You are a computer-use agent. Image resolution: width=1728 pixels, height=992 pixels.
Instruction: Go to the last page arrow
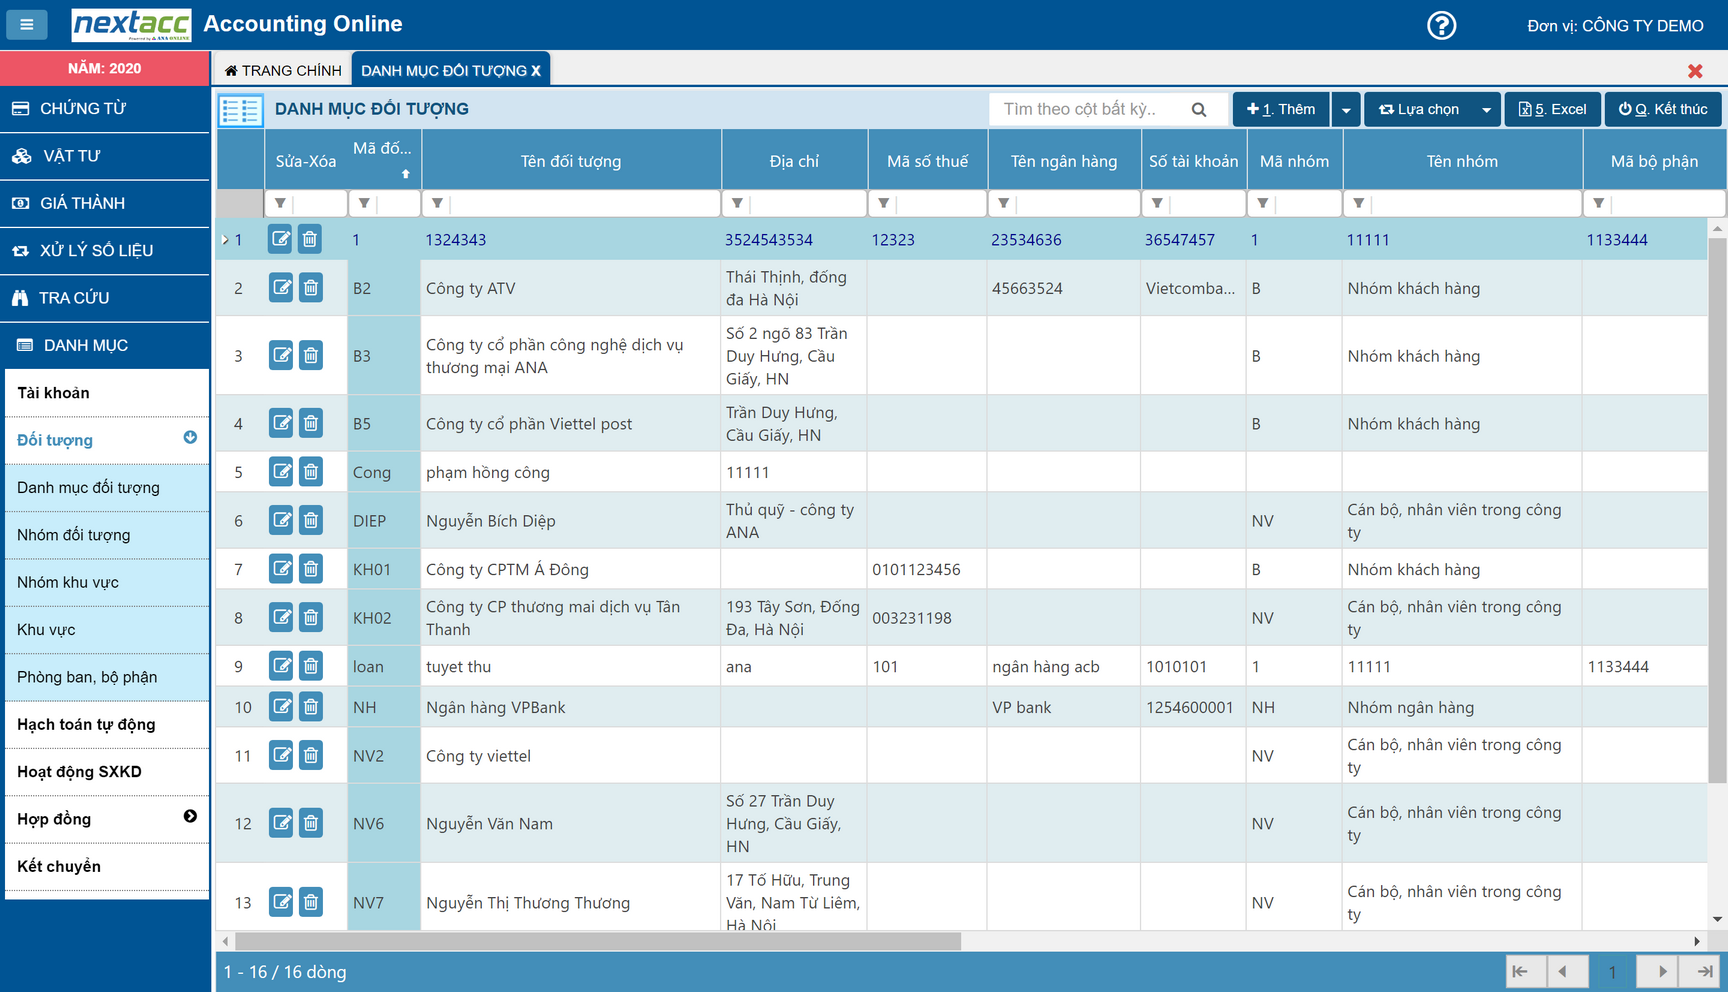click(1703, 971)
